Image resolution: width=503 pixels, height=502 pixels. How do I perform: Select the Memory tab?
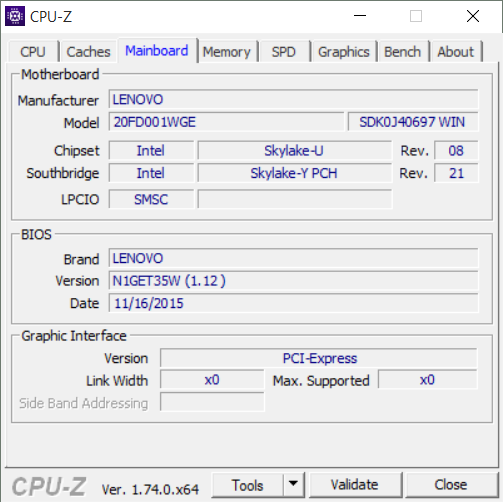(227, 52)
